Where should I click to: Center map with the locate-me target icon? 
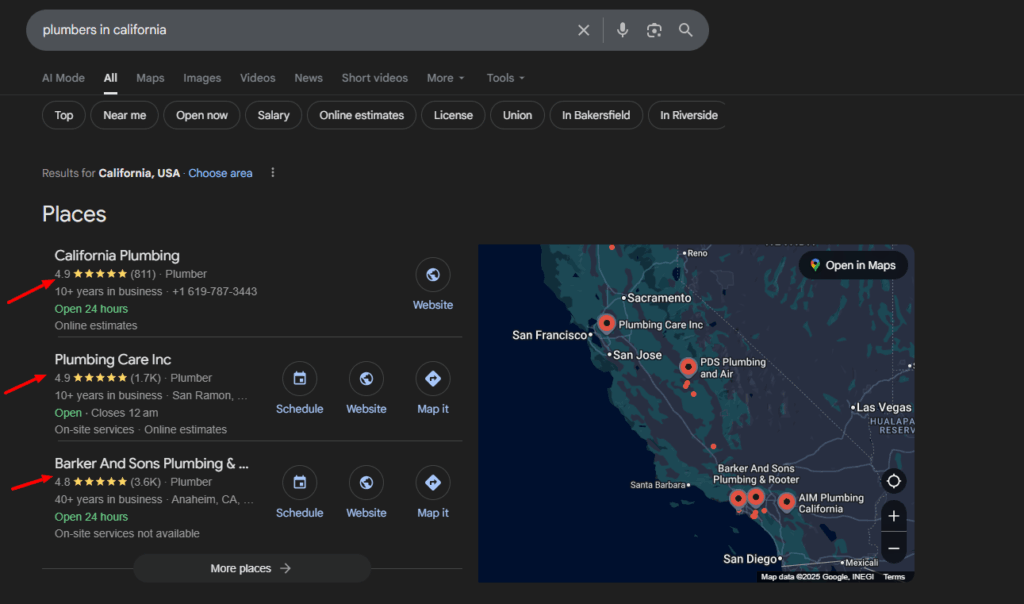tap(893, 481)
